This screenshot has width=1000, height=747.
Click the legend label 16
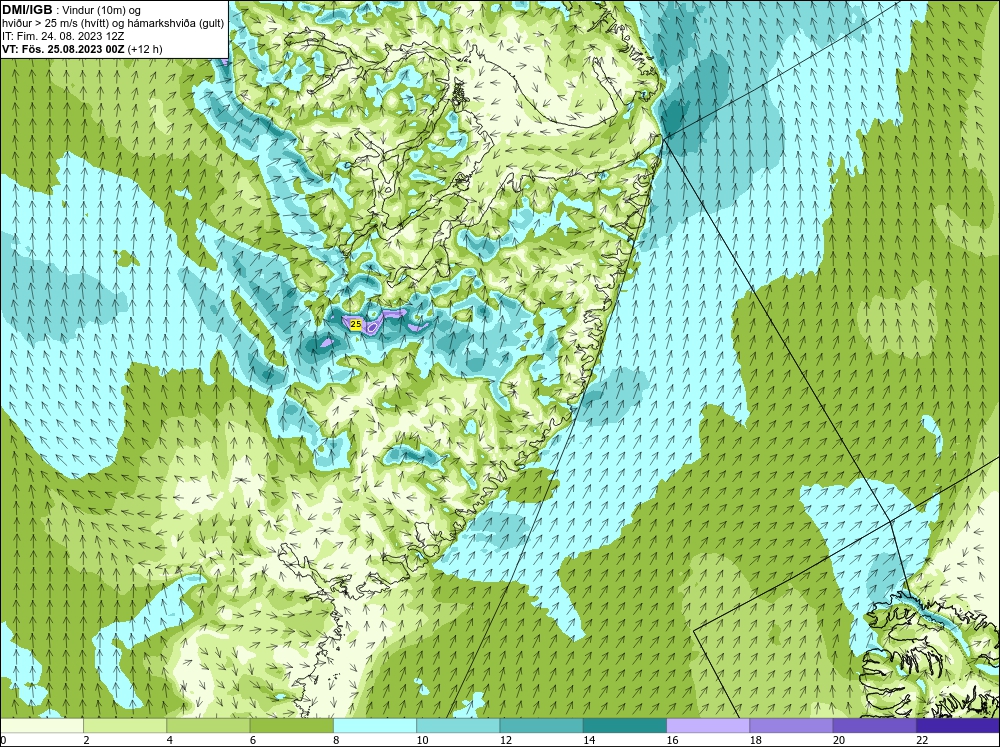(x=672, y=740)
